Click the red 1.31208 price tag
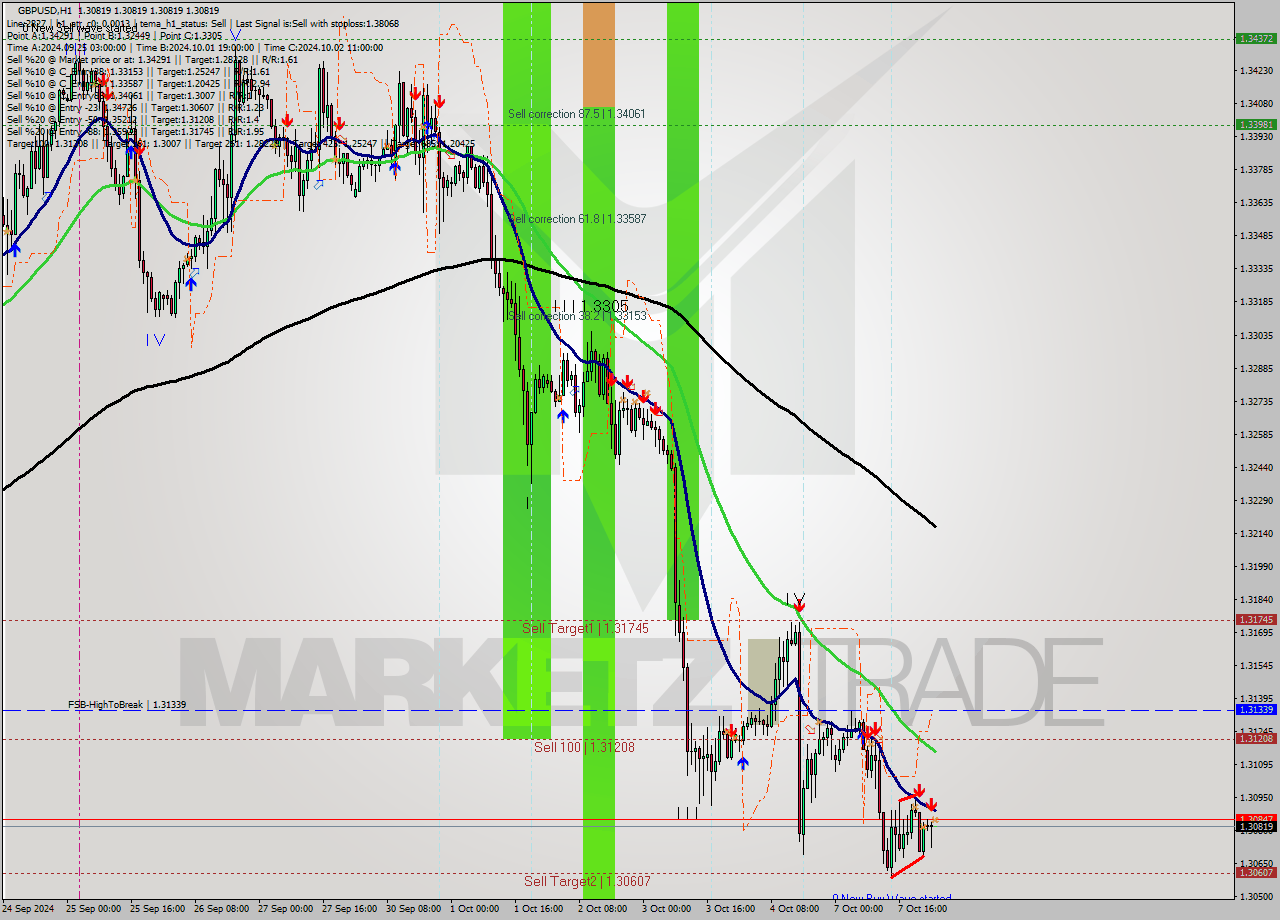Screen dimensions: 1280x920 pyautogui.click(x=1256, y=738)
